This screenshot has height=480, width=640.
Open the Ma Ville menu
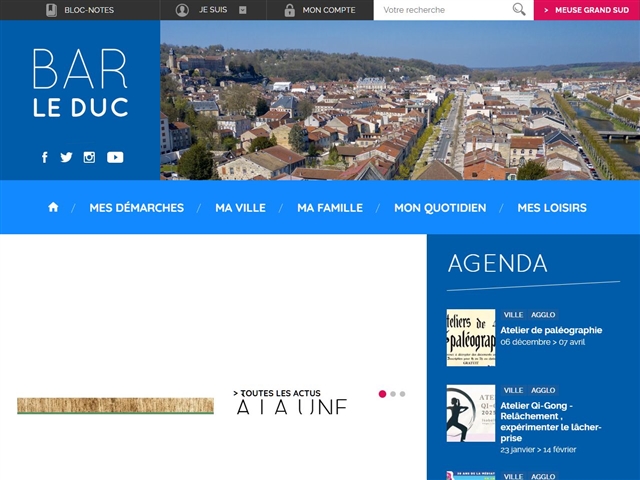click(x=240, y=208)
